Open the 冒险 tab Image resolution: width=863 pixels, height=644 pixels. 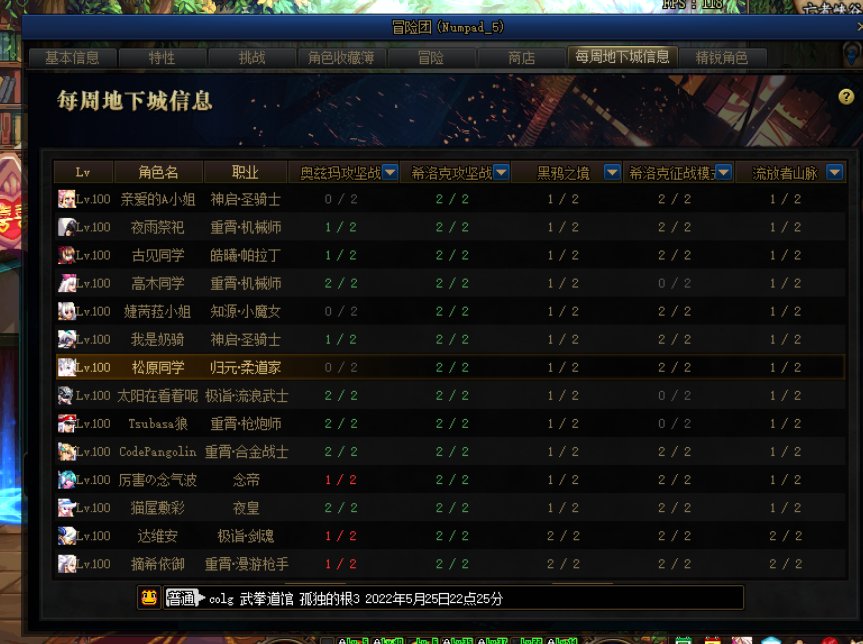point(432,58)
